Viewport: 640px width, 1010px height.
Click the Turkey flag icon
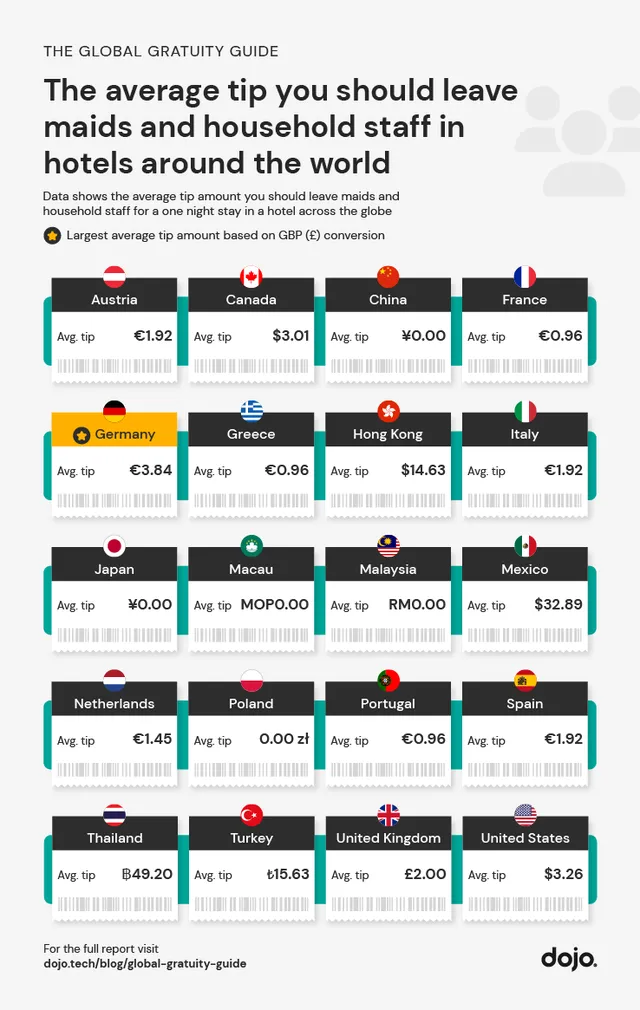[x=251, y=815]
